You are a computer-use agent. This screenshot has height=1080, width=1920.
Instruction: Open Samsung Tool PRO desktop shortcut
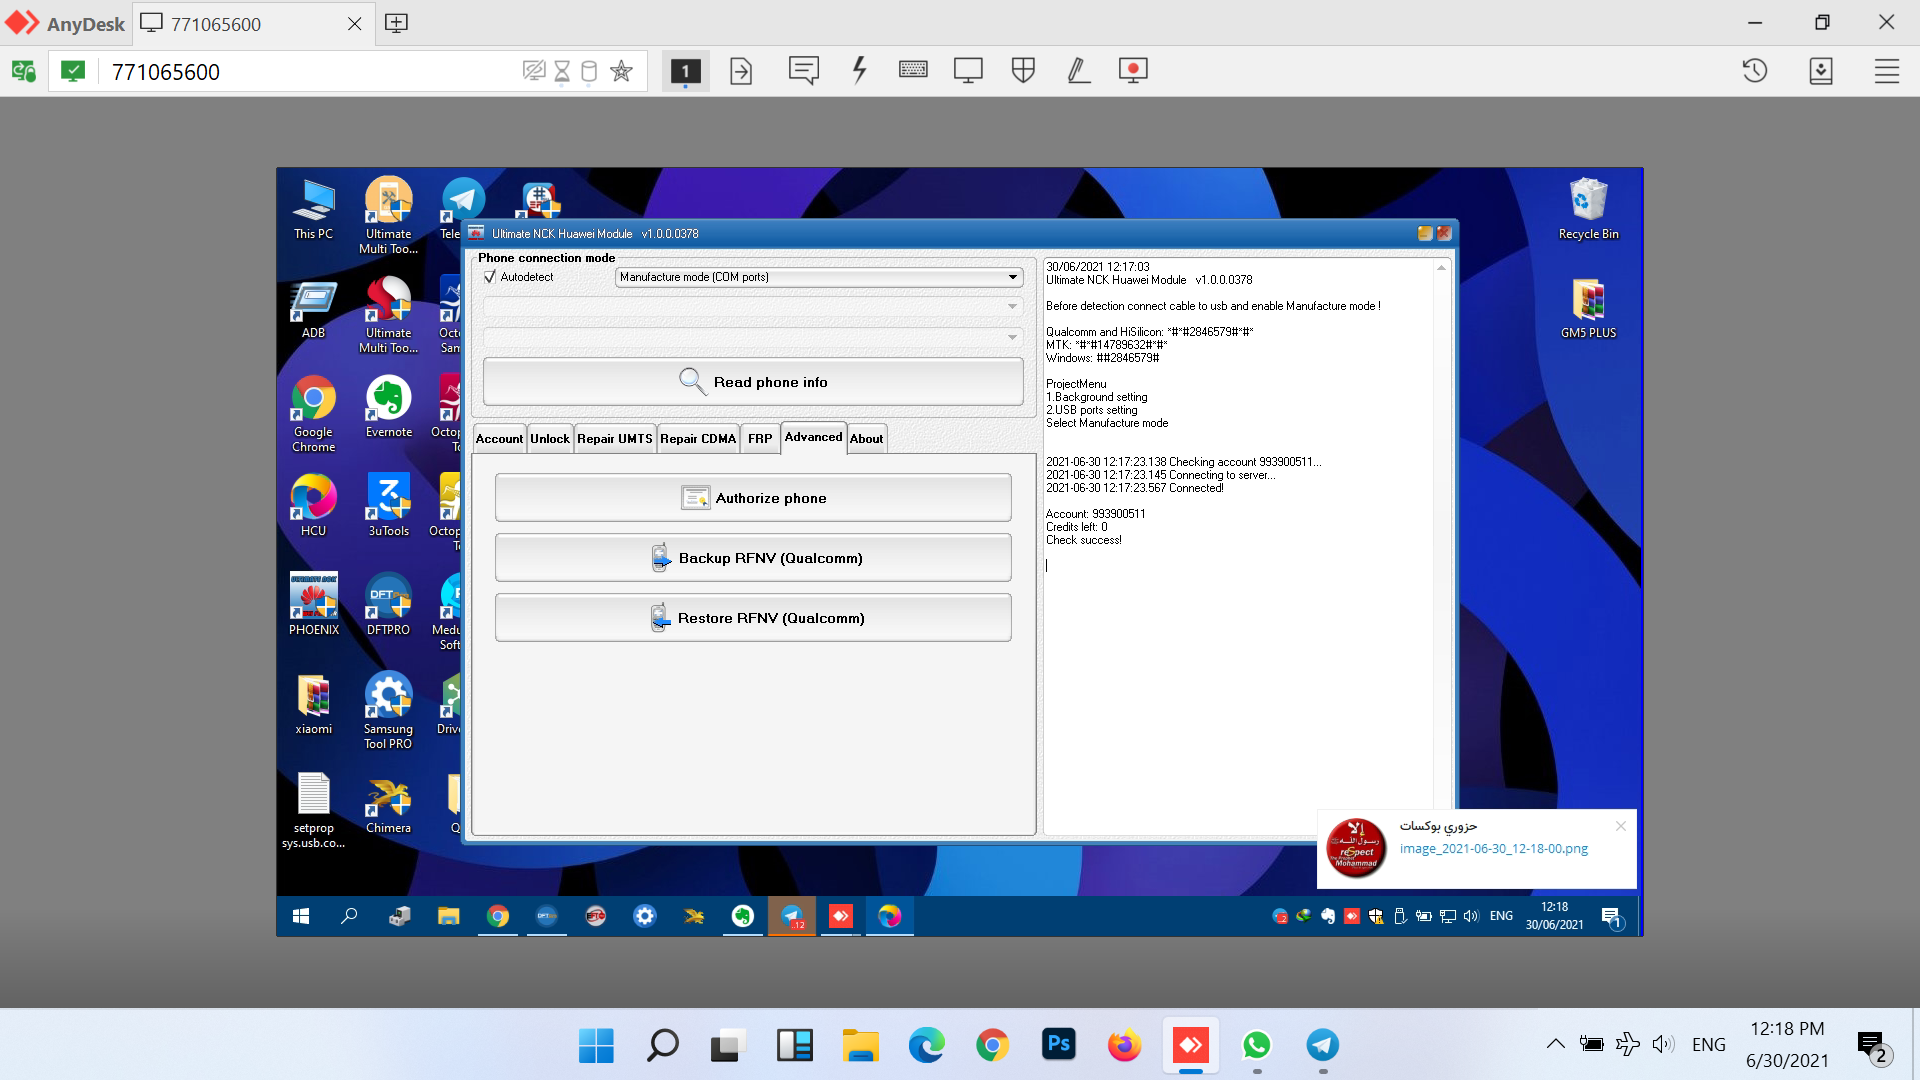388,710
